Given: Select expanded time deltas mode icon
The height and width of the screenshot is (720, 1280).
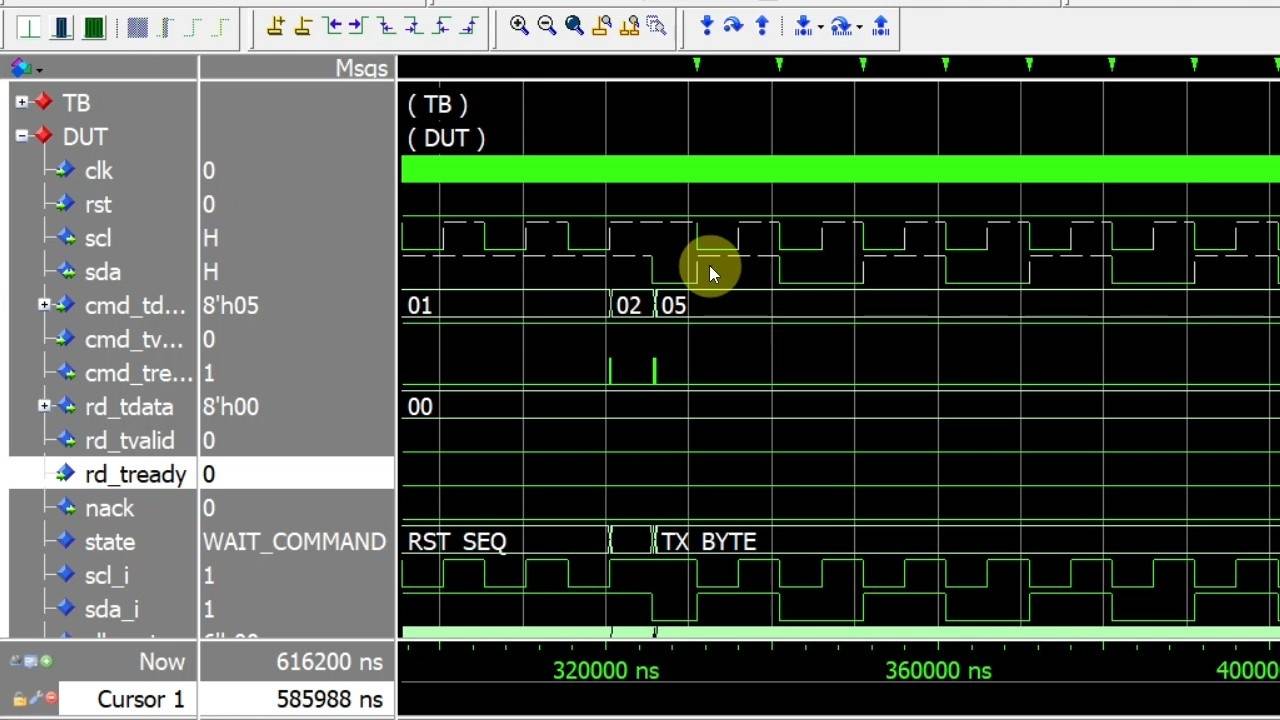Looking at the screenshot, I should point(61,27).
